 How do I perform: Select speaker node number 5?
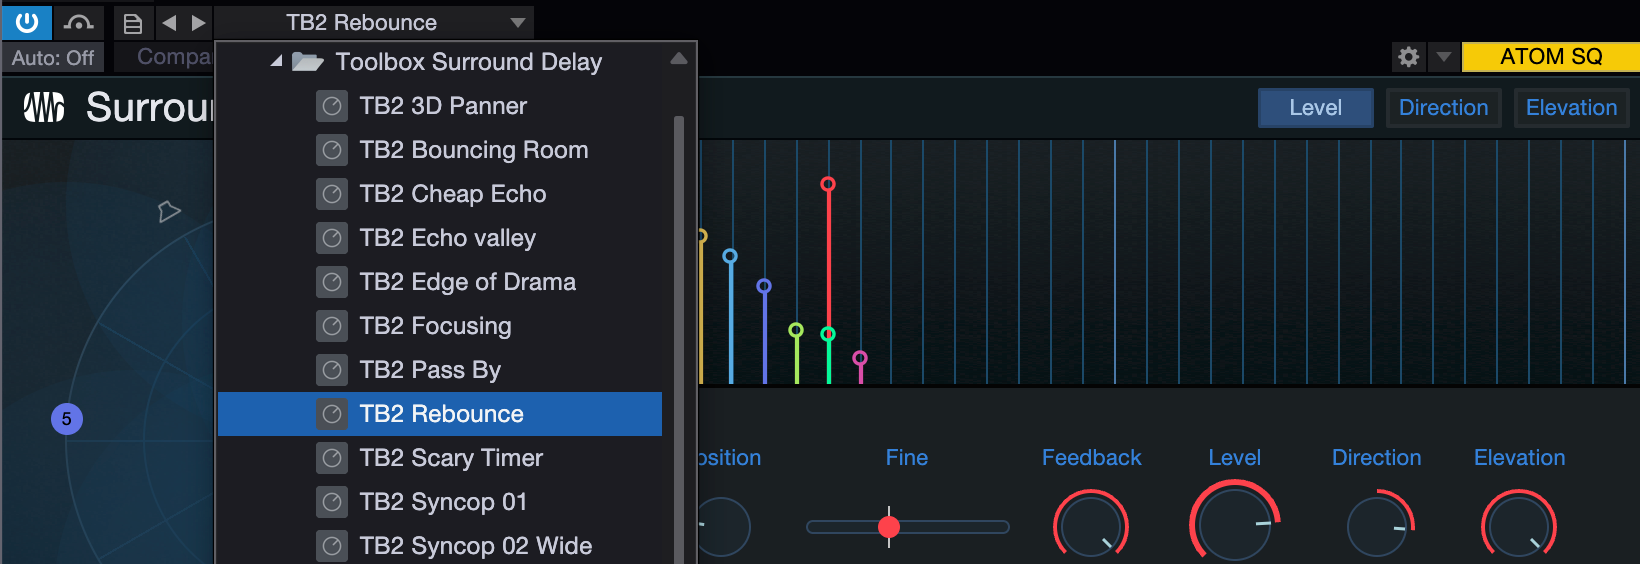pyautogui.click(x=67, y=419)
